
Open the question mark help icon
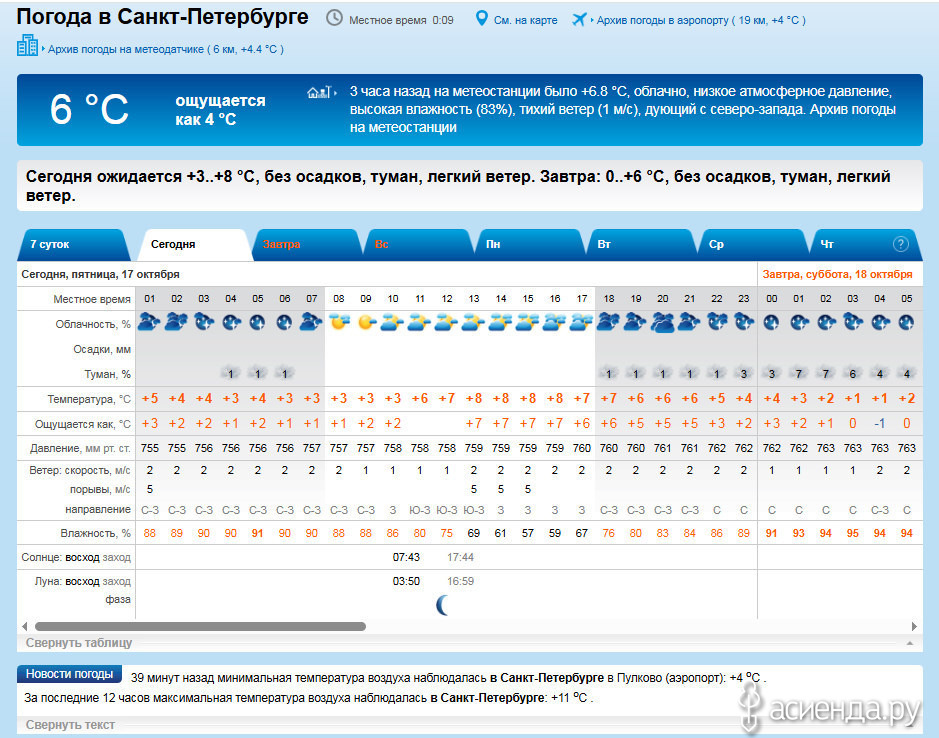[900, 243]
